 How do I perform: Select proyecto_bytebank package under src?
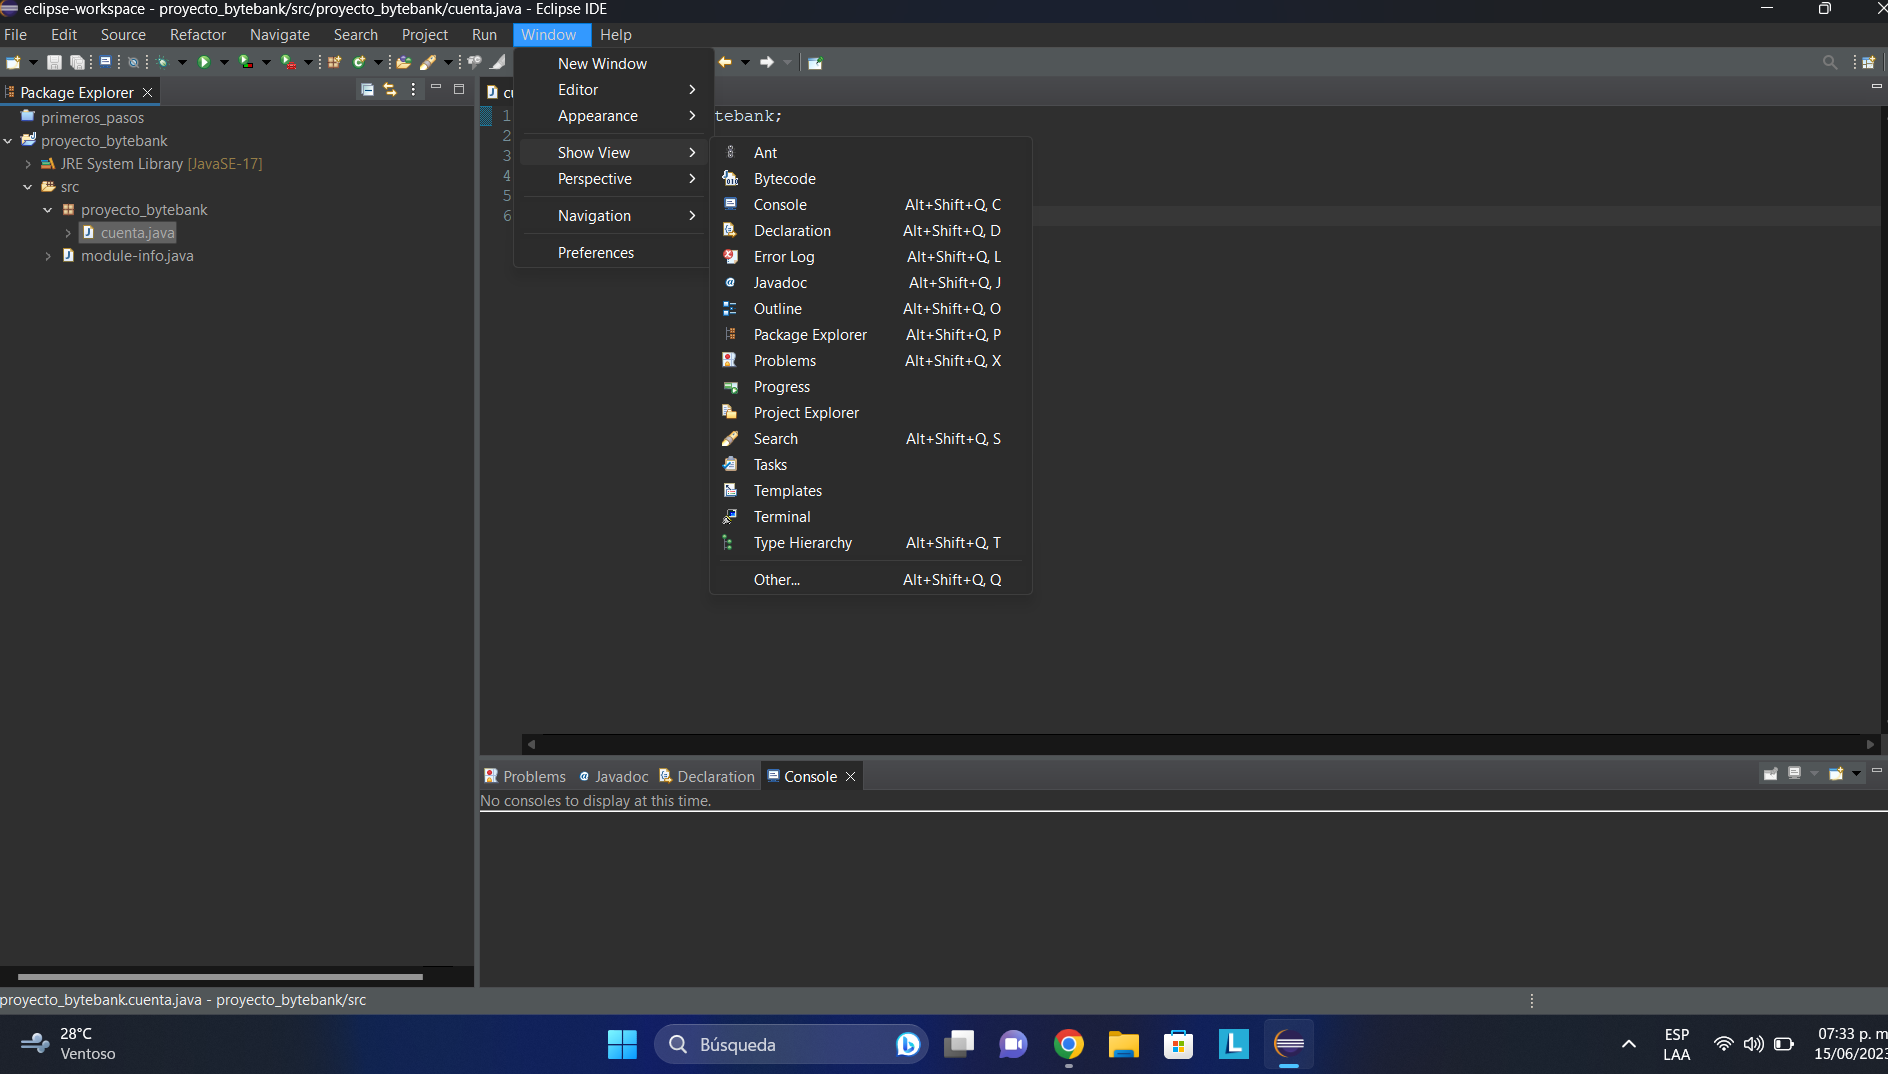[x=144, y=210]
